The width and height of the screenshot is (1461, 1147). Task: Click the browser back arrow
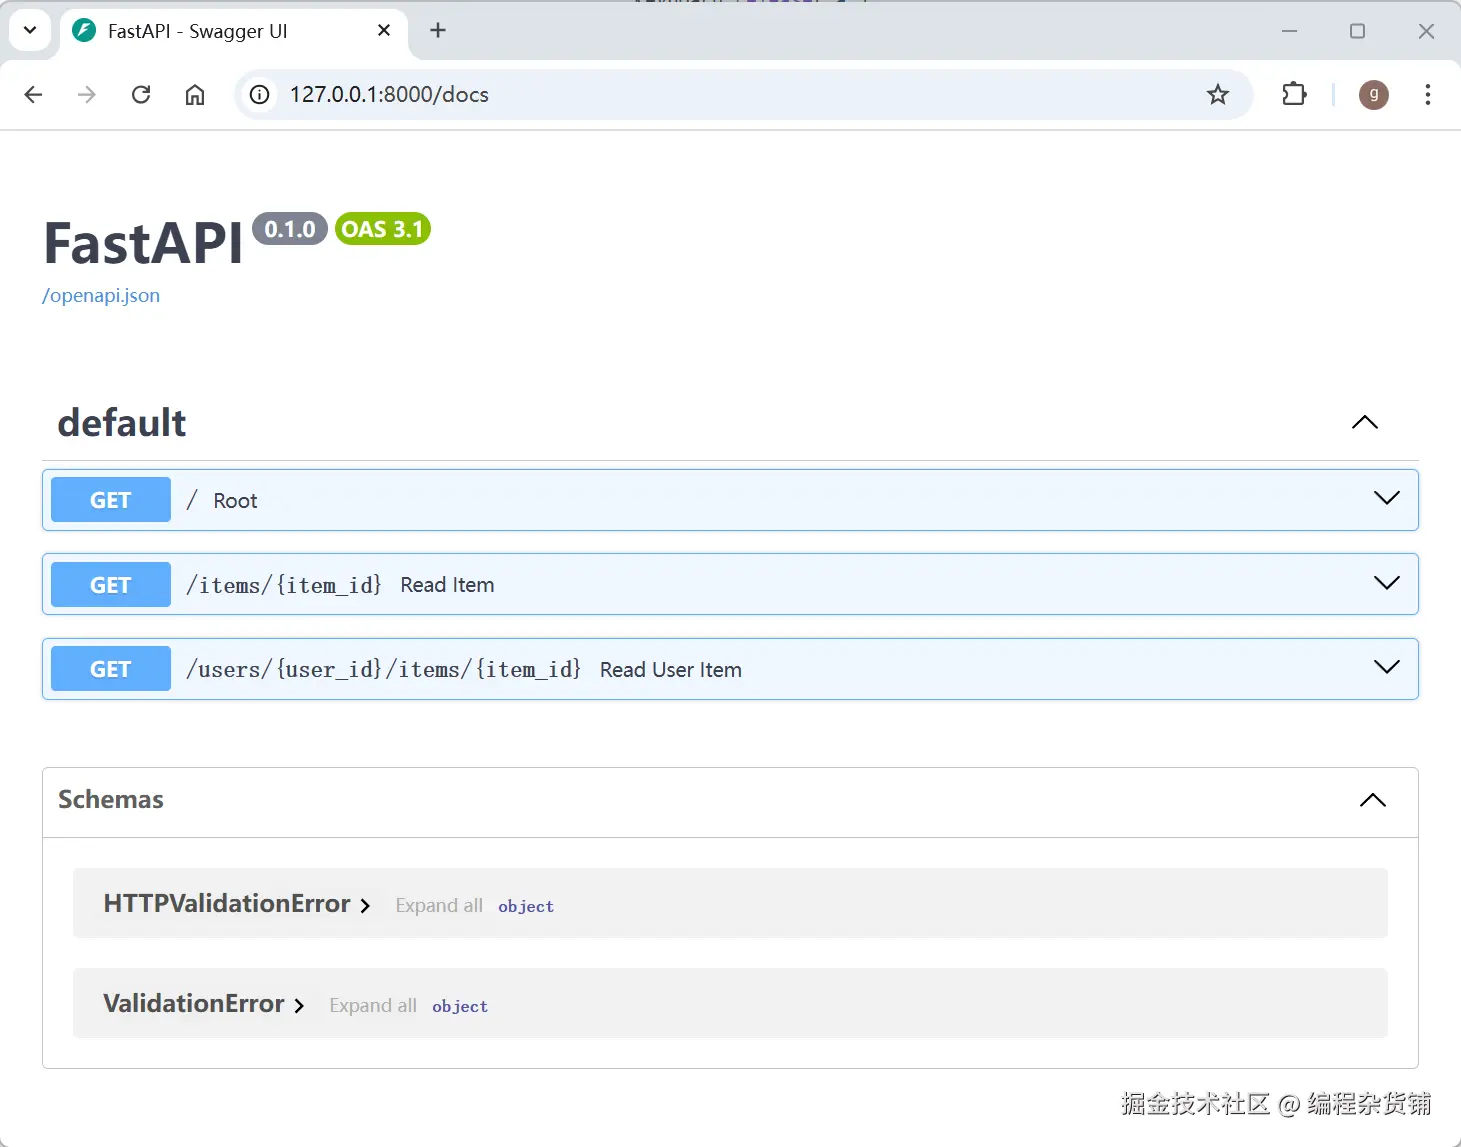[x=33, y=94]
